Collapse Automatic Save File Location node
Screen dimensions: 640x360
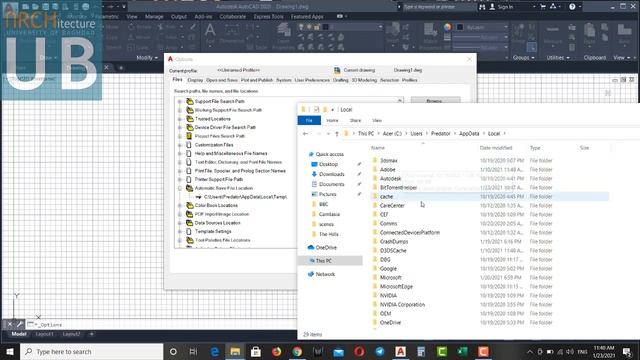coord(180,188)
